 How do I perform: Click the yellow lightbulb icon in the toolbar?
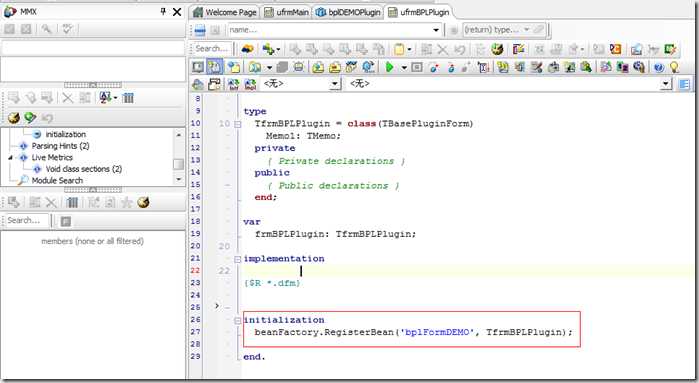(x=674, y=67)
